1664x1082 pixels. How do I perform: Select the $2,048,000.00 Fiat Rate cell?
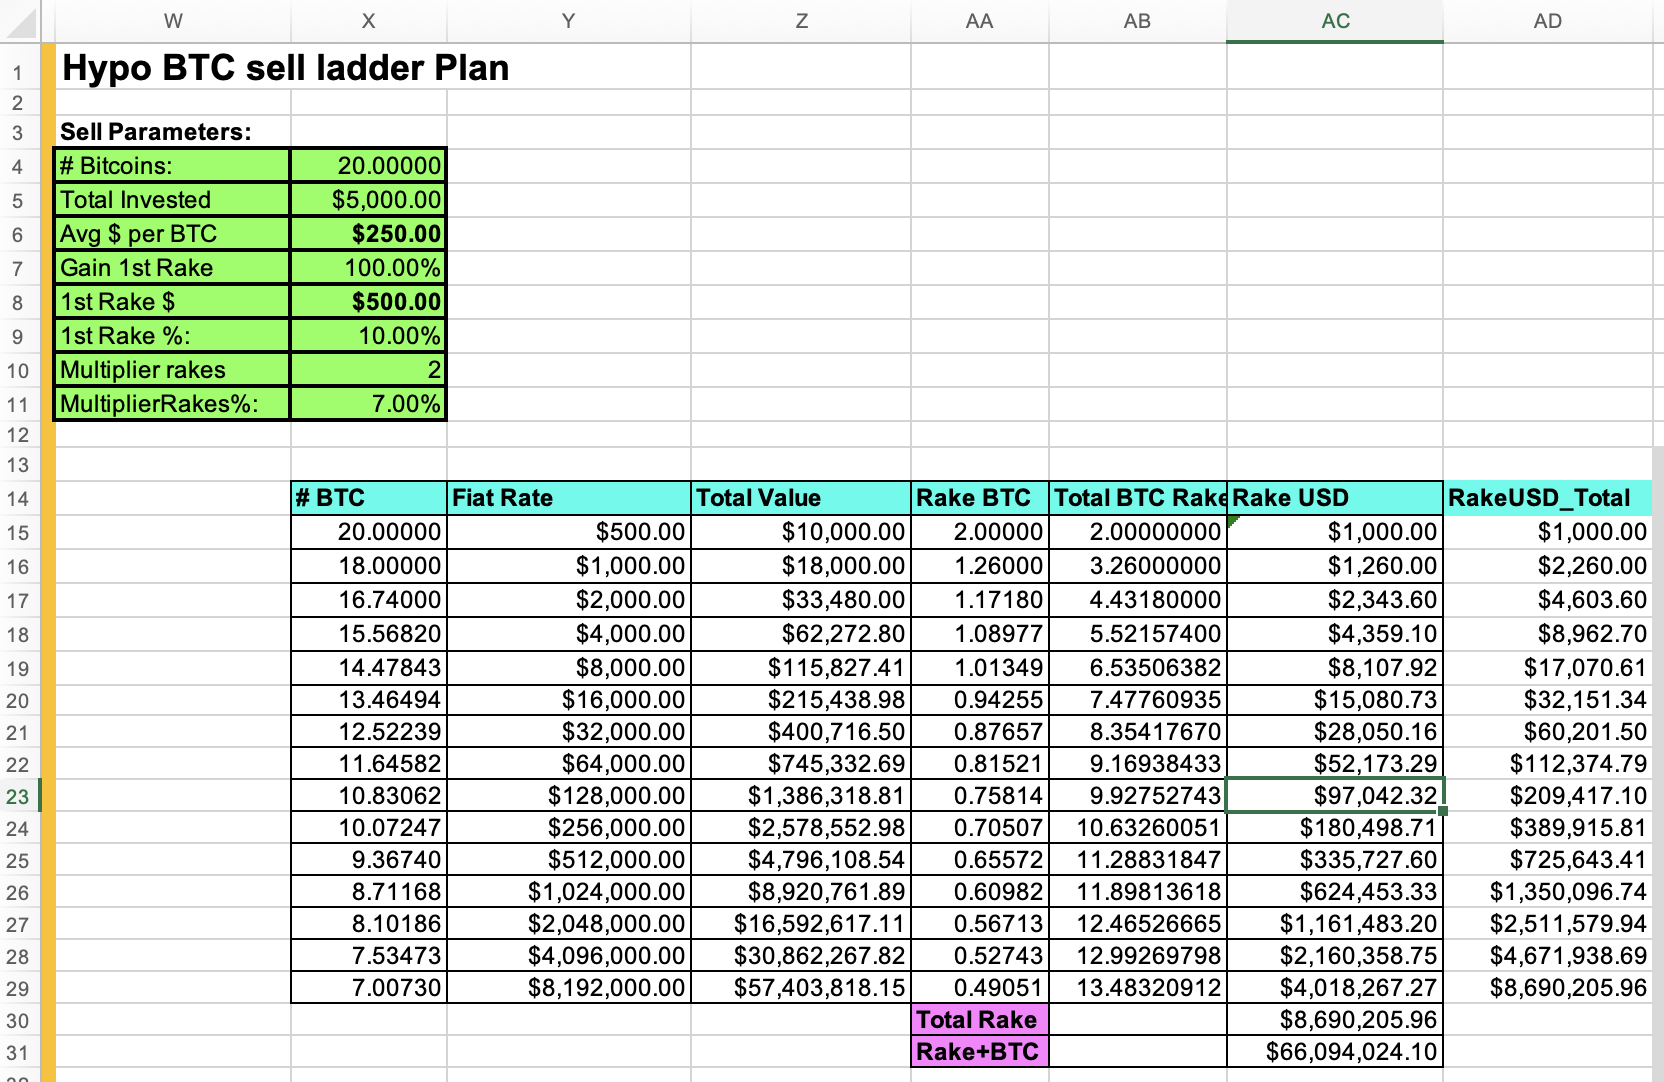tap(569, 925)
